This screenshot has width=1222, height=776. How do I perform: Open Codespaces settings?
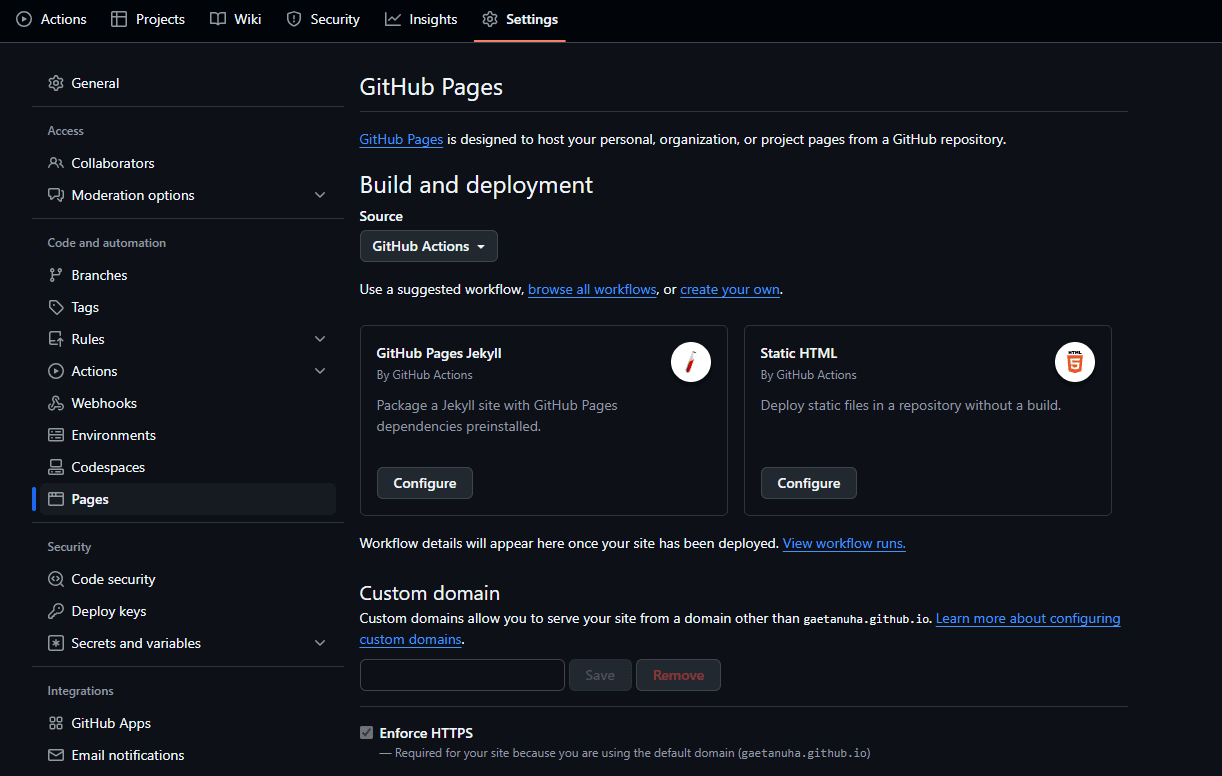pos(188,467)
